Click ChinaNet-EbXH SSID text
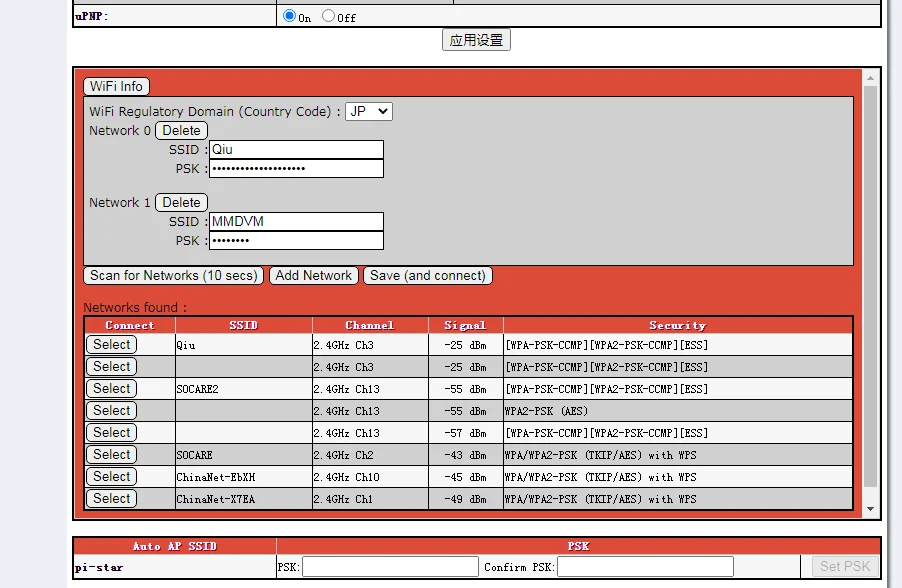 216,478
